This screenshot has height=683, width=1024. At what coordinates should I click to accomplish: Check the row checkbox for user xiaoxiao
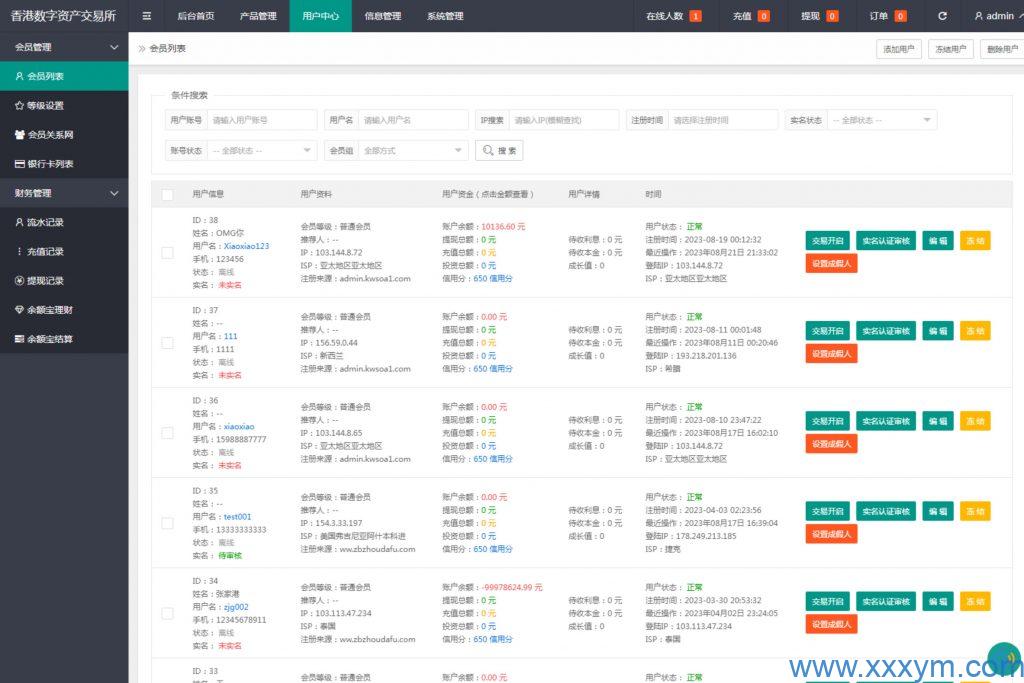[167, 433]
